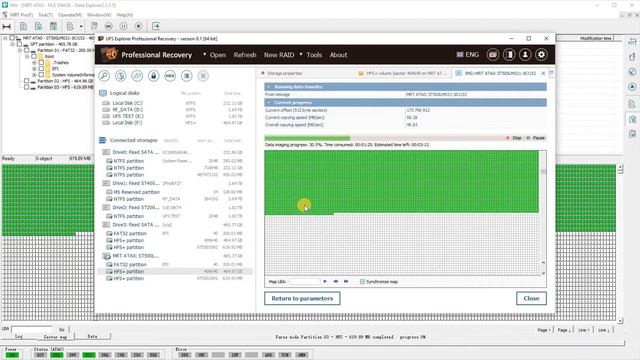
Task: Click the second icon in MRT right sidebar
Action: (632, 56)
